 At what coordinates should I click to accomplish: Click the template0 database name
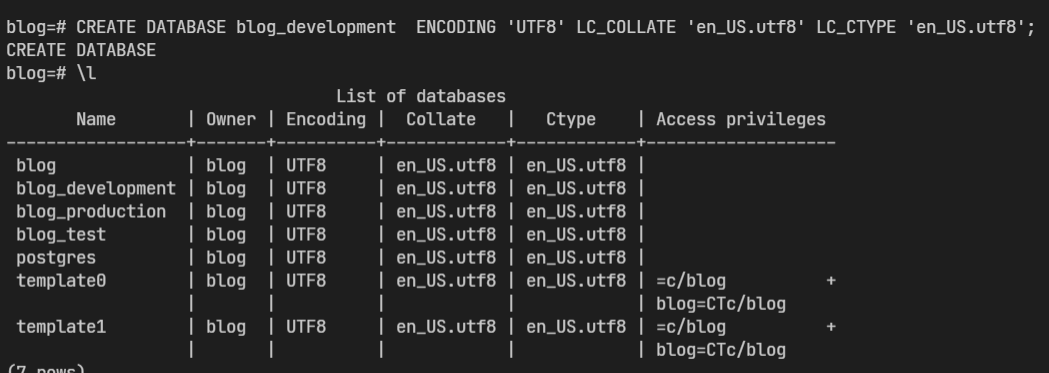[61, 281]
